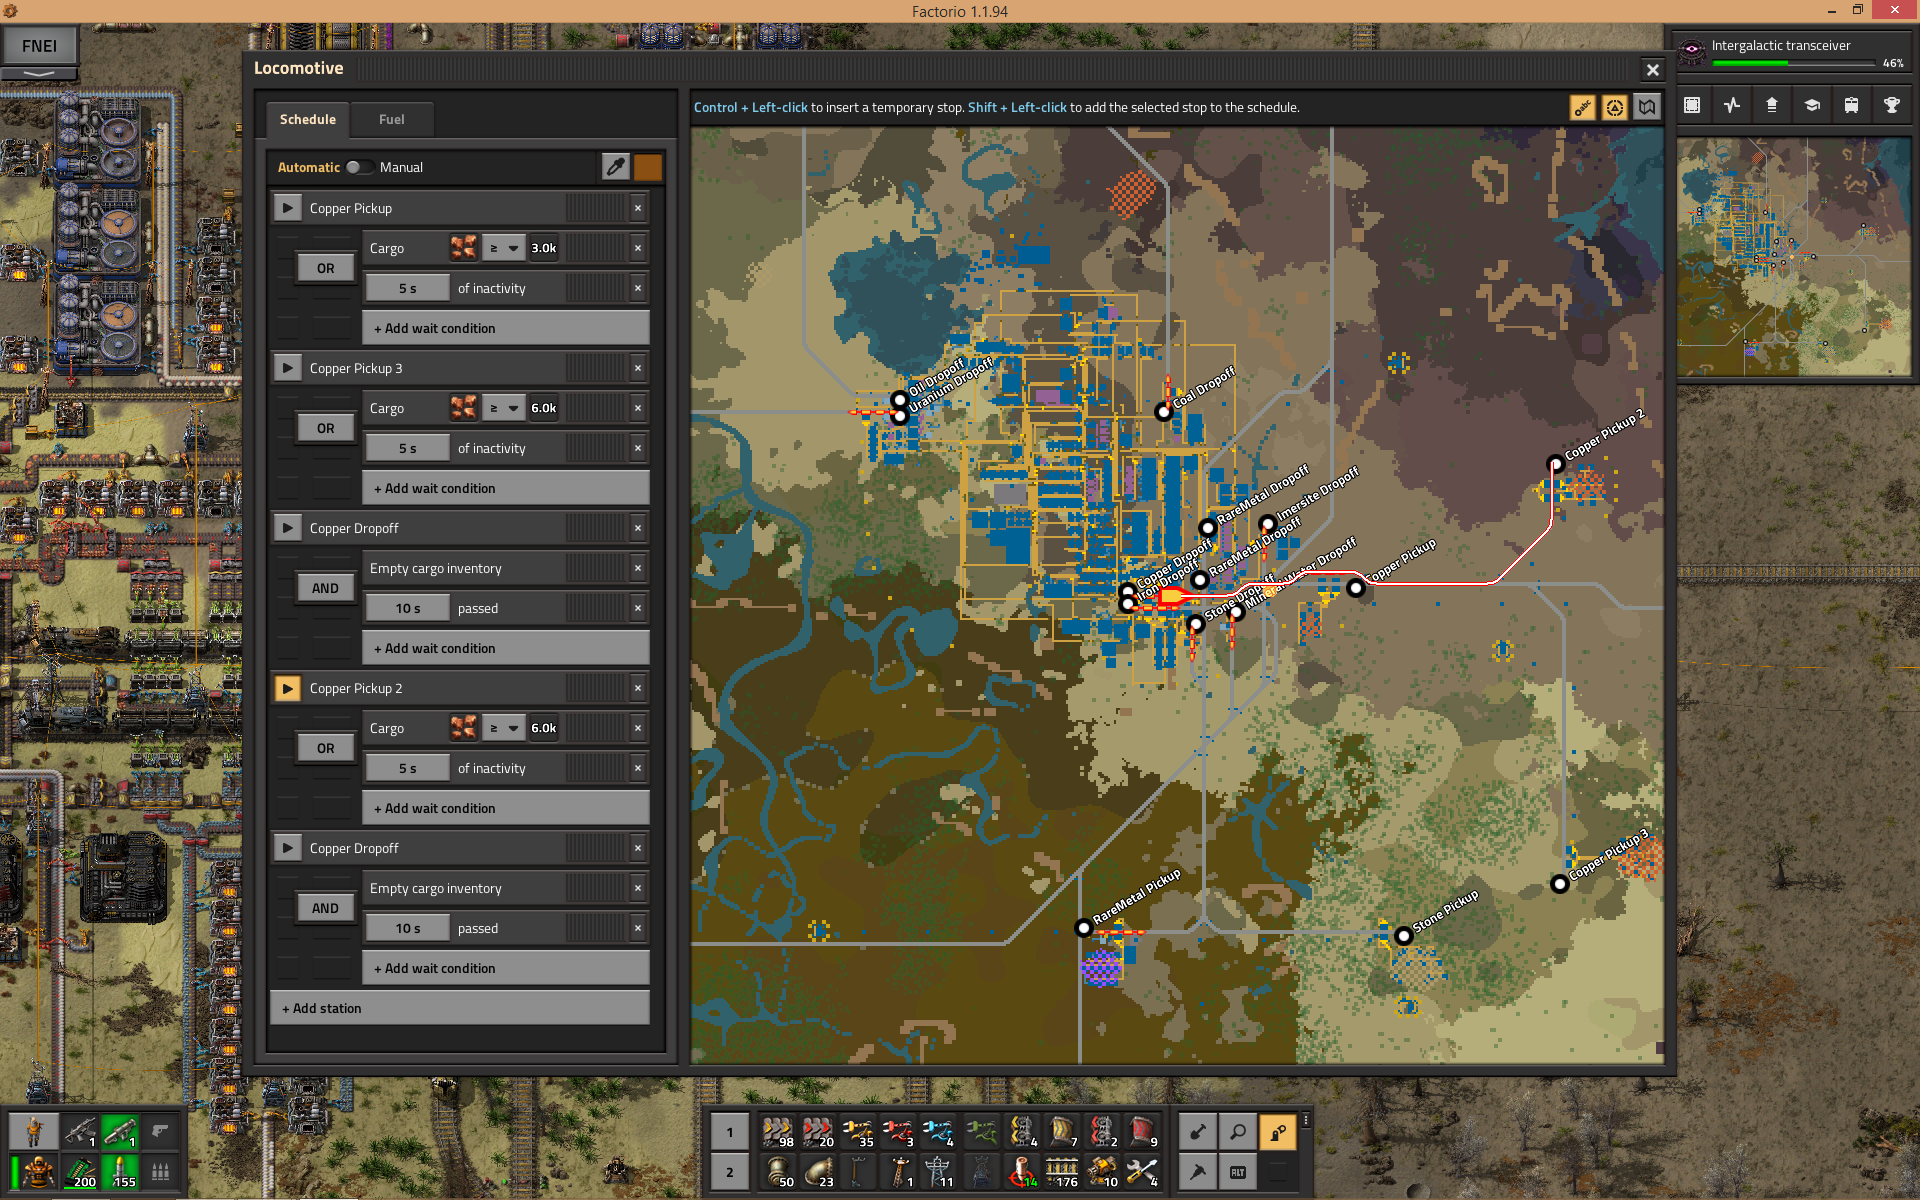Click the Add station button
Screen dimensions: 1920x1200
(x=460, y=1008)
